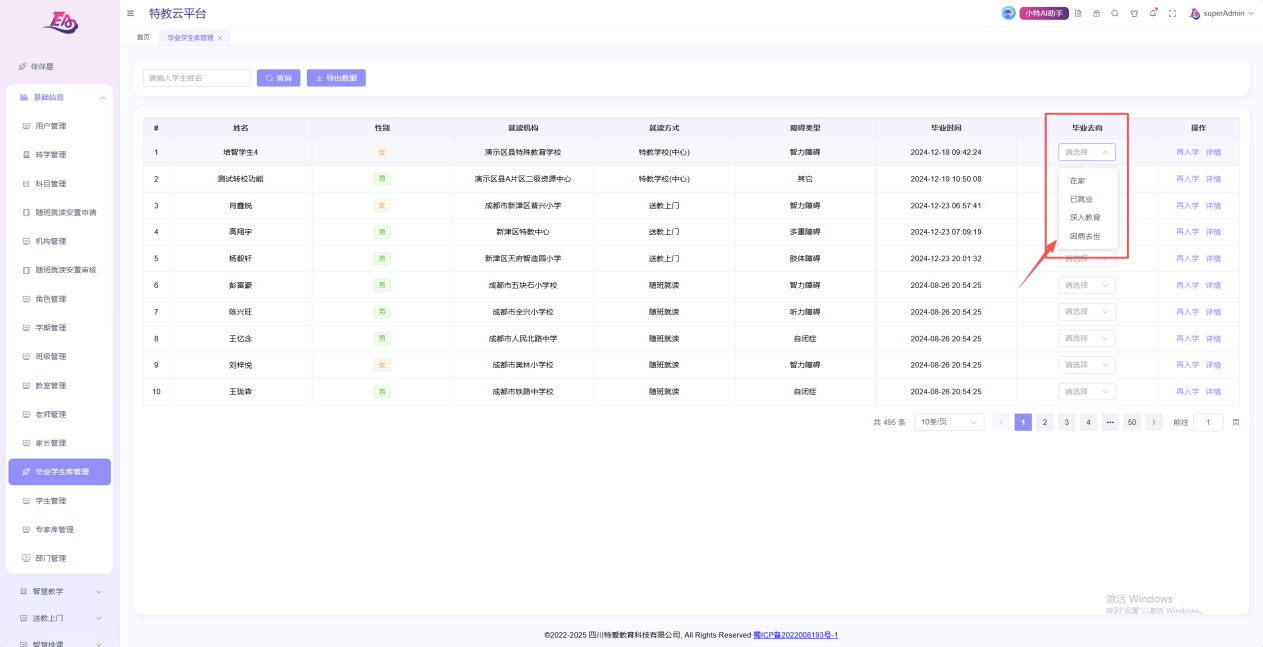Click the 随班就读安置审核 sidebar icon
The width and height of the screenshot is (1263, 647).
[x=26, y=270]
